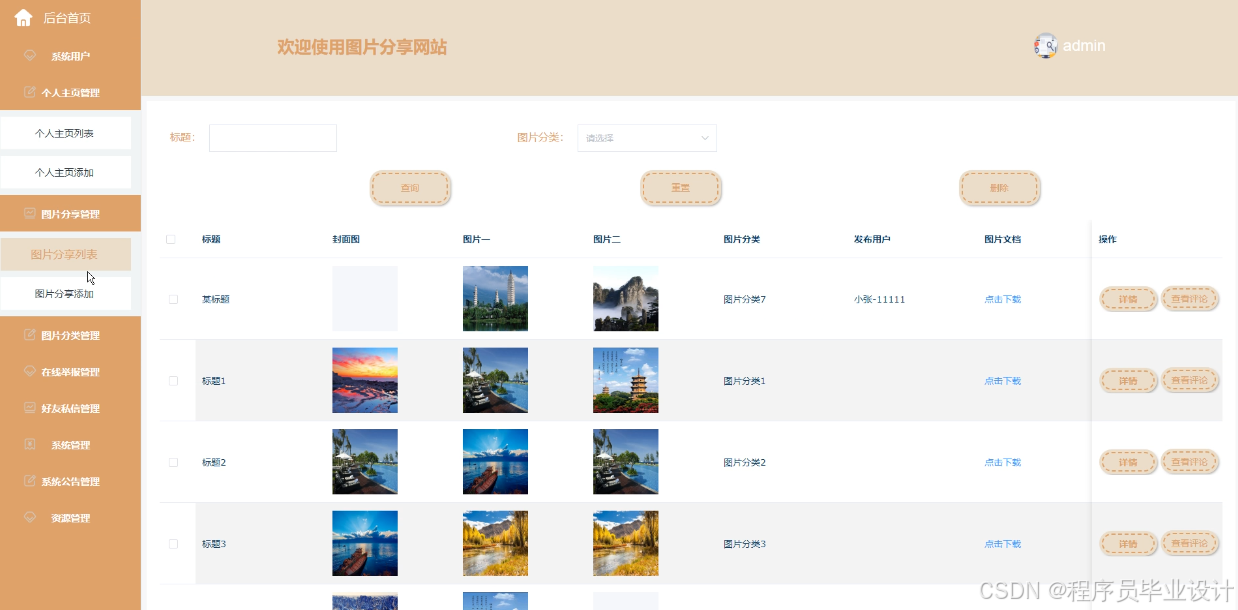The width and height of the screenshot is (1238, 610).
Task: Click the 重置 button
Action: coord(680,188)
